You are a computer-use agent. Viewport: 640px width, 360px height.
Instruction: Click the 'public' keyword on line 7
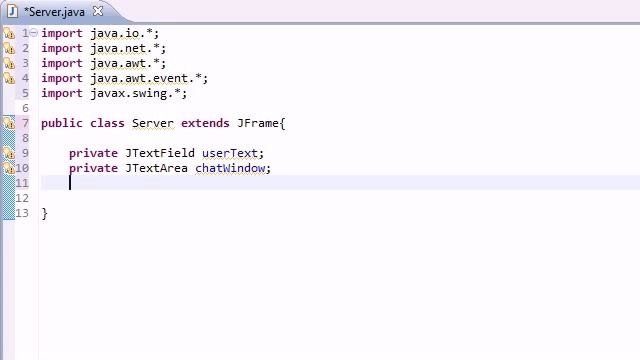(62, 123)
